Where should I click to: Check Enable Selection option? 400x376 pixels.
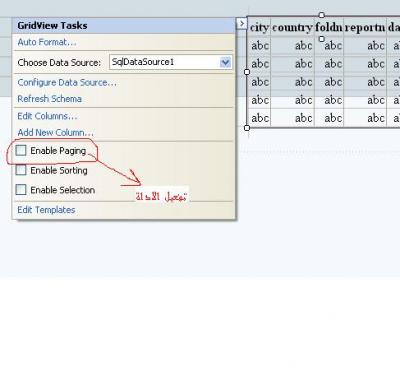coord(21,190)
